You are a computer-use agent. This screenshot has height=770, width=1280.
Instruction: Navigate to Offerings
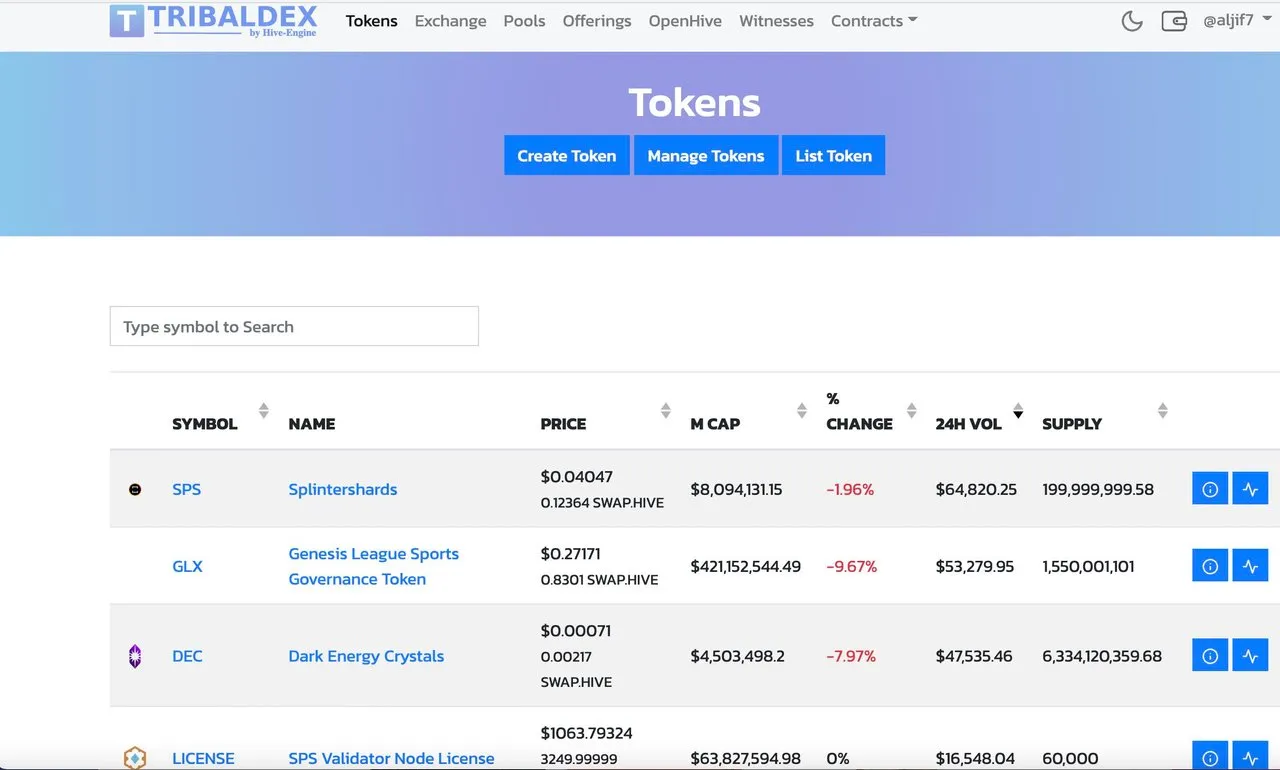(x=597, y=21)
